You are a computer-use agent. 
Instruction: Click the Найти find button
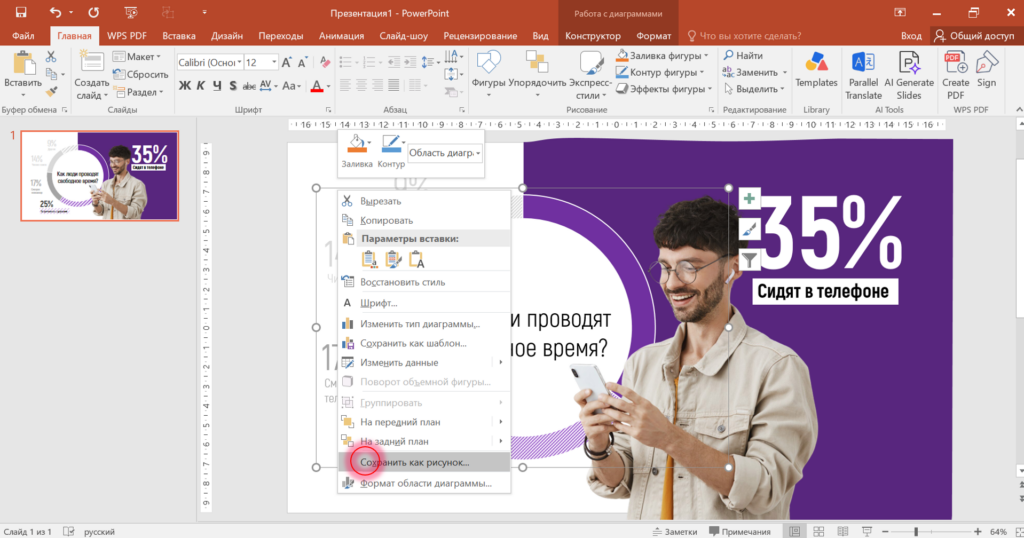click(743, 55)
